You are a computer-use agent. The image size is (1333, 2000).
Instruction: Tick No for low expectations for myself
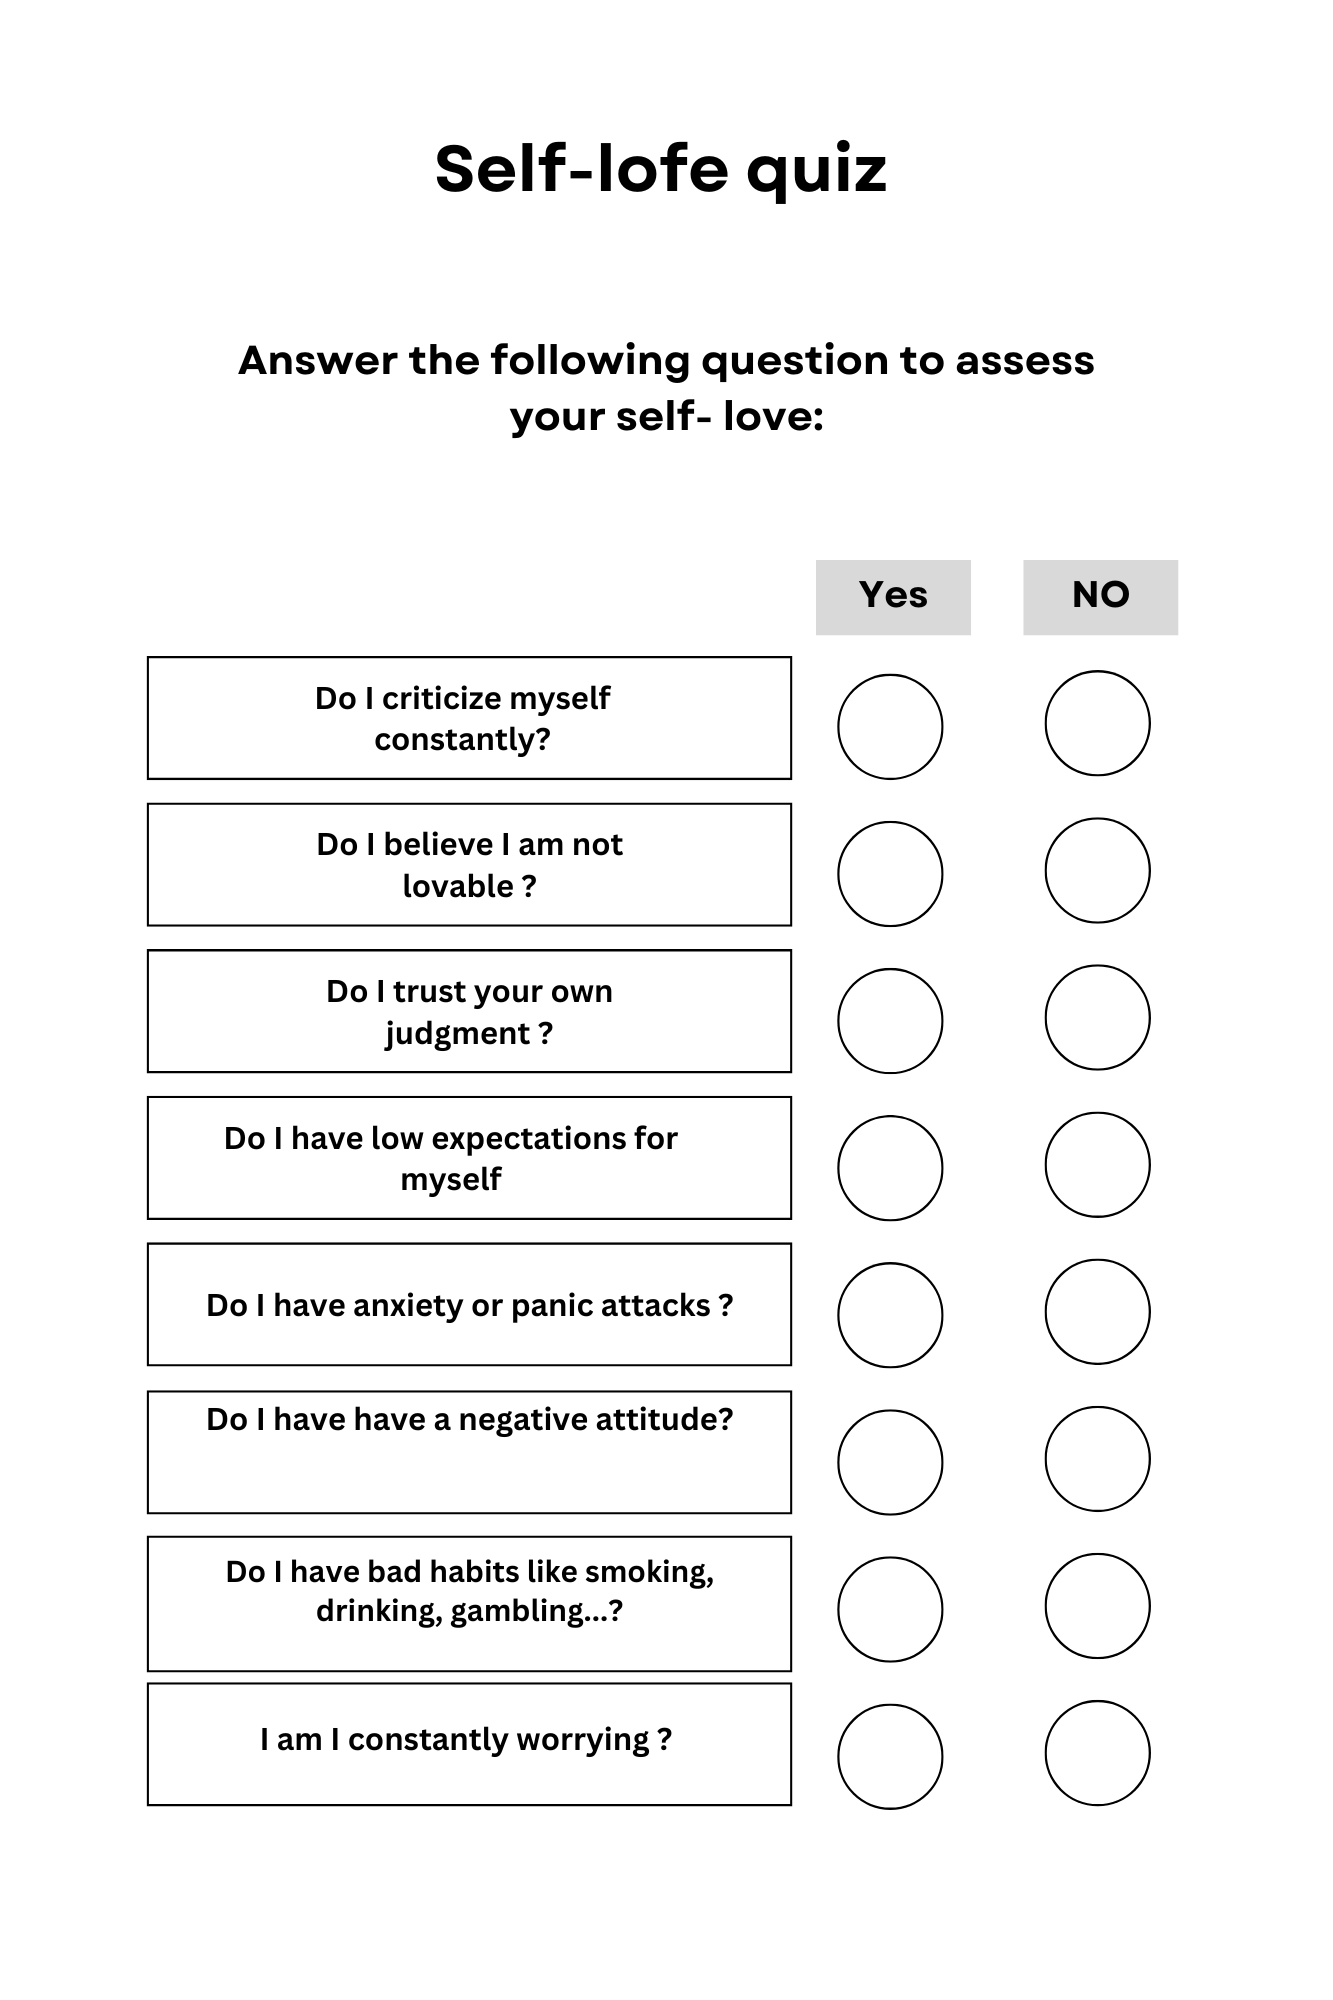(x=1097, y=1164)
